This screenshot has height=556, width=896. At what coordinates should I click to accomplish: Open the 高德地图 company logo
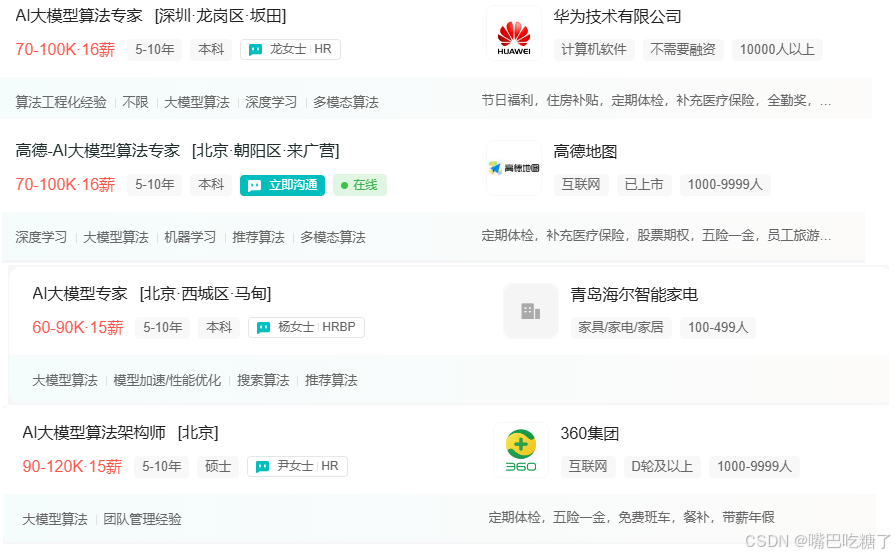[x=514, y=168]
